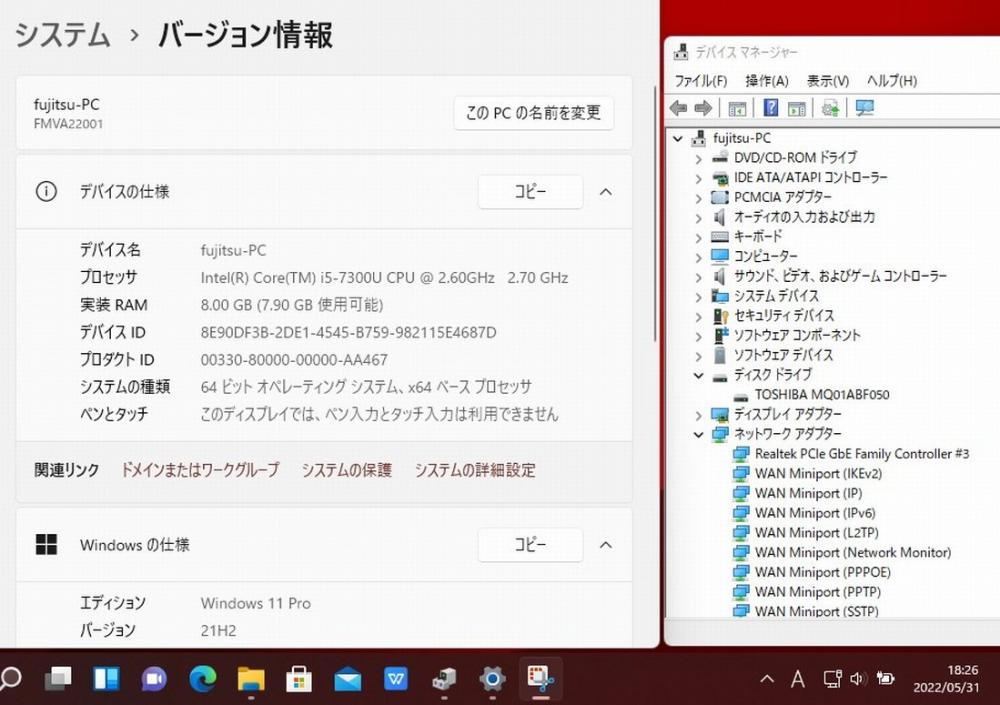This screenshot has height=705, width=1000.
Task: Click コピー button for デバイスの仕様
Action: click(530, 191)
